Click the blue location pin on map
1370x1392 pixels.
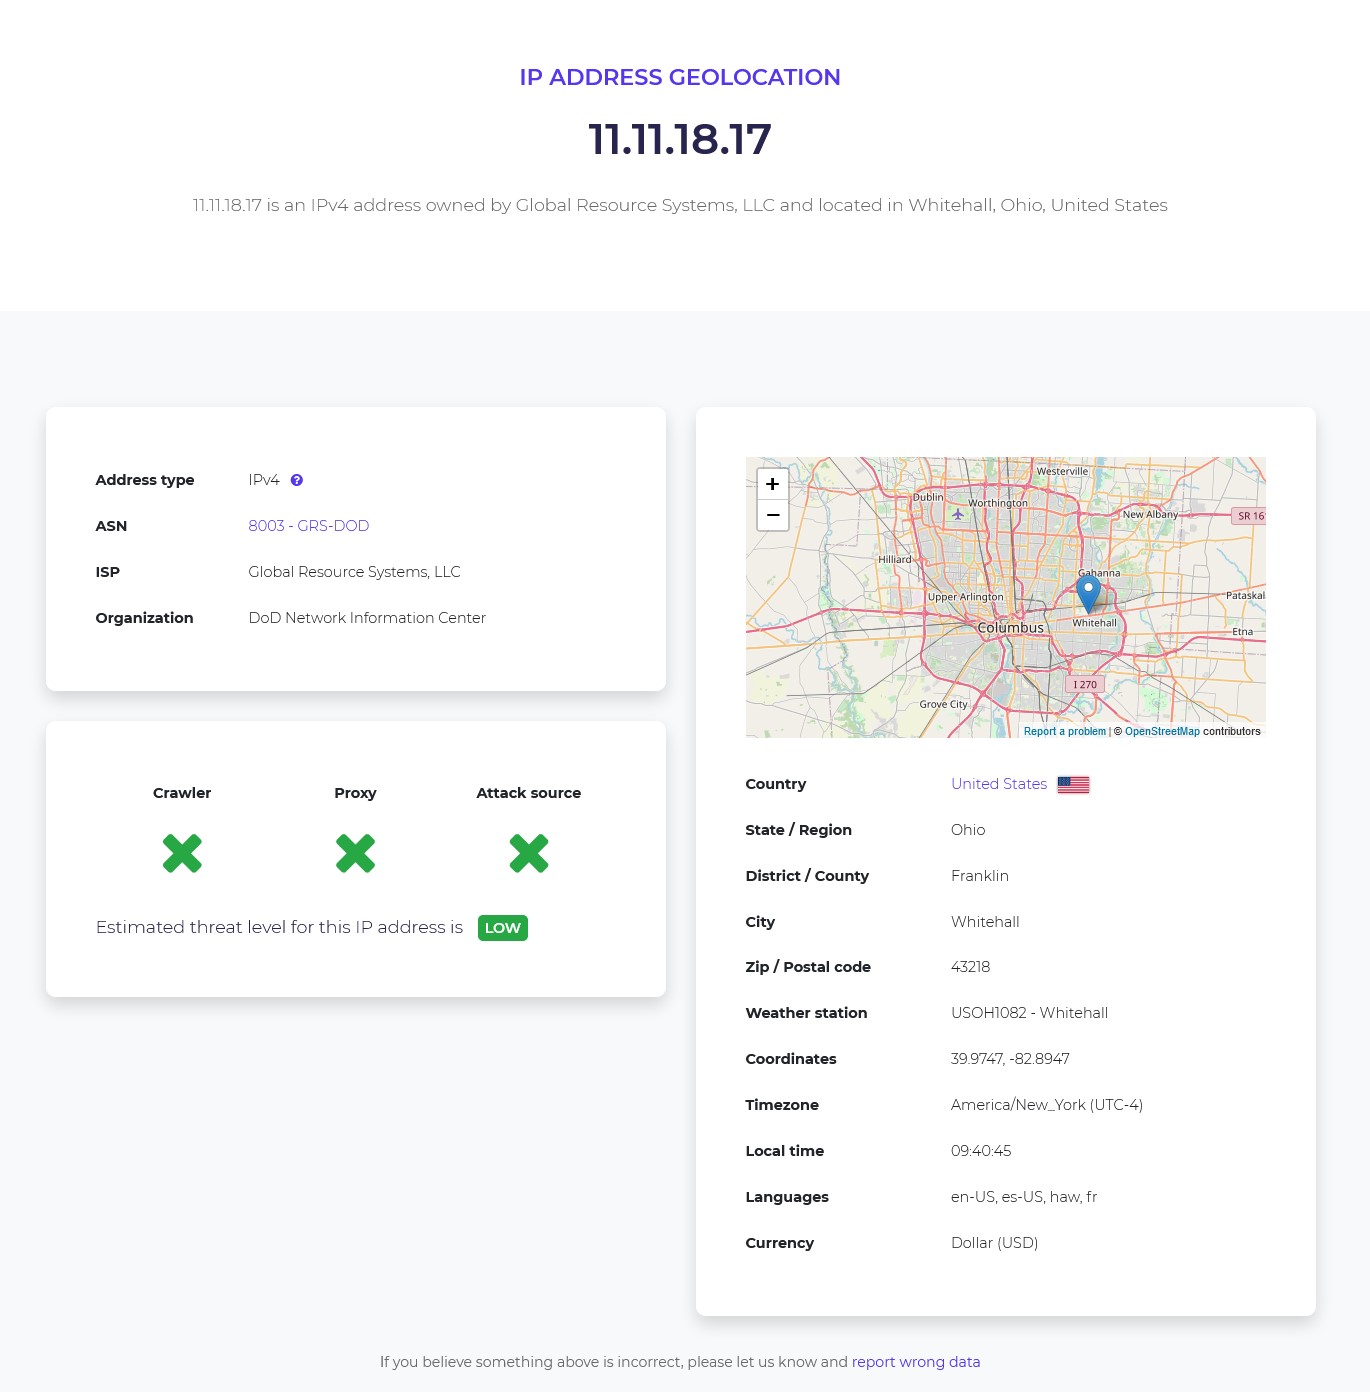coord(1088,593)
